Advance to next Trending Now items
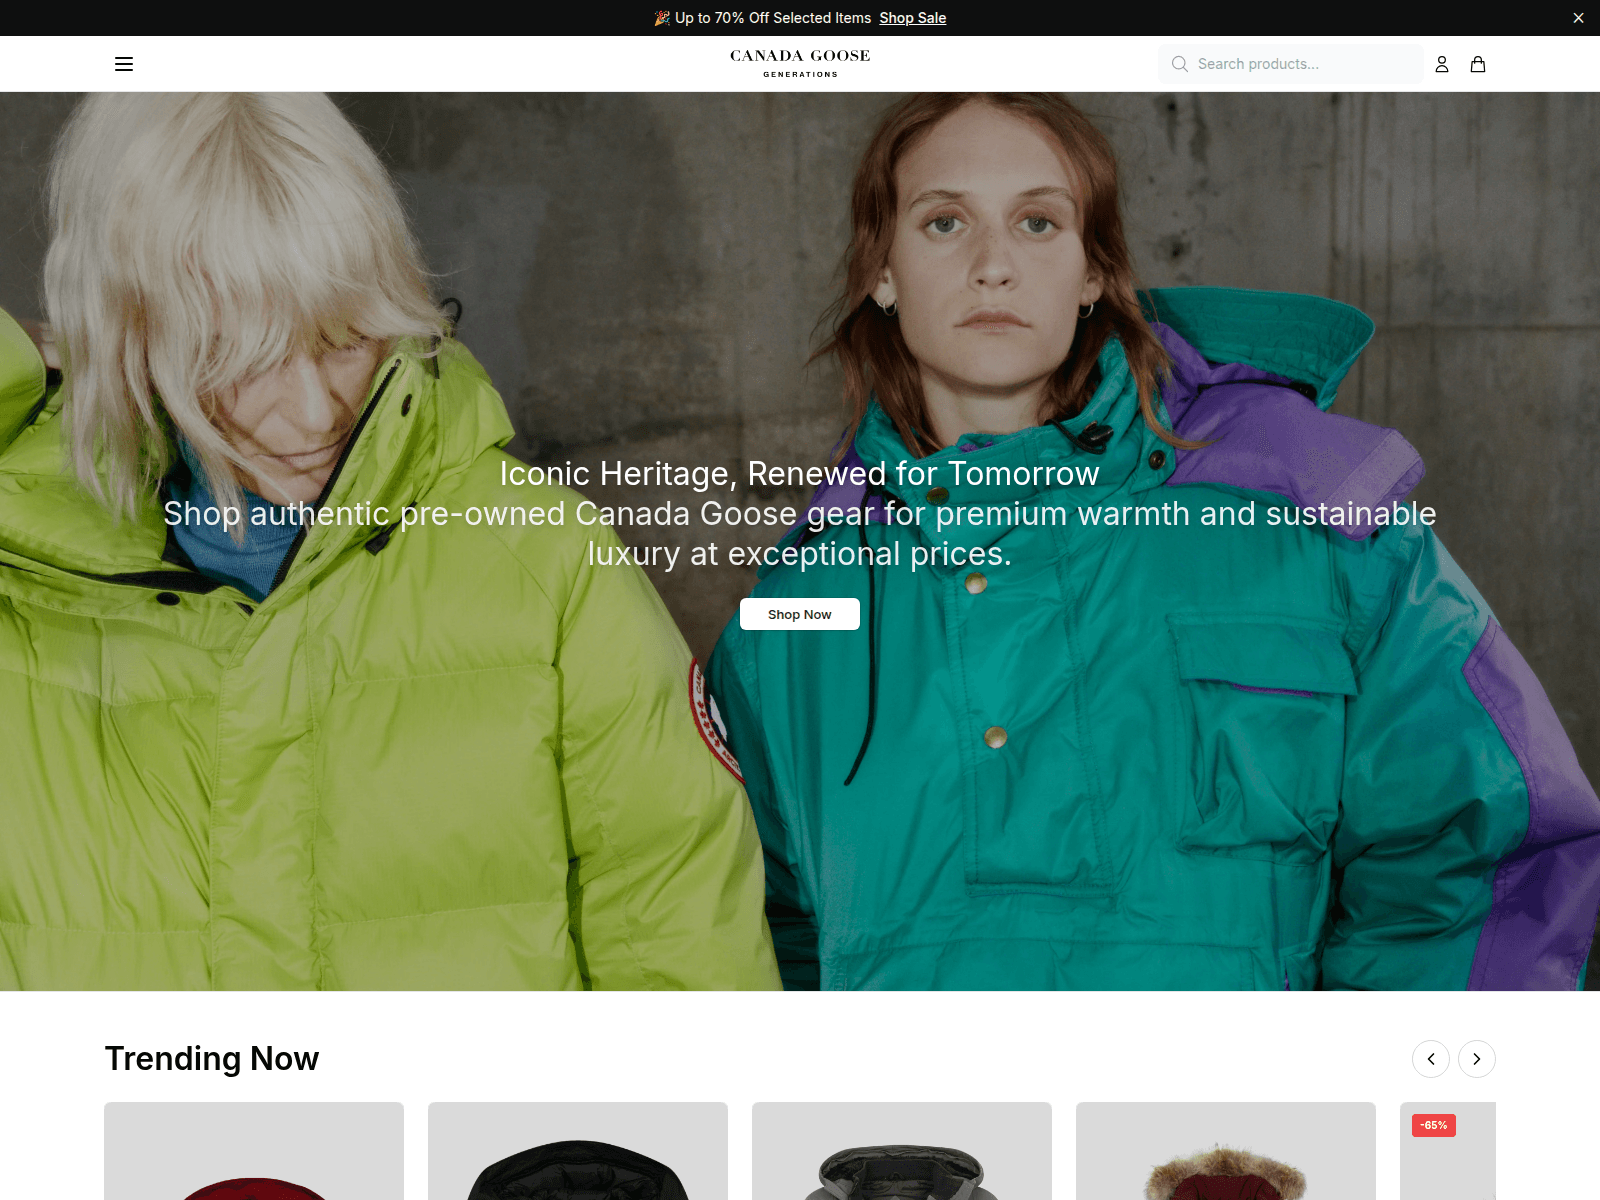Image resolution: width=1600 pixels, height=1200 pixels. click(1477, 1059)
